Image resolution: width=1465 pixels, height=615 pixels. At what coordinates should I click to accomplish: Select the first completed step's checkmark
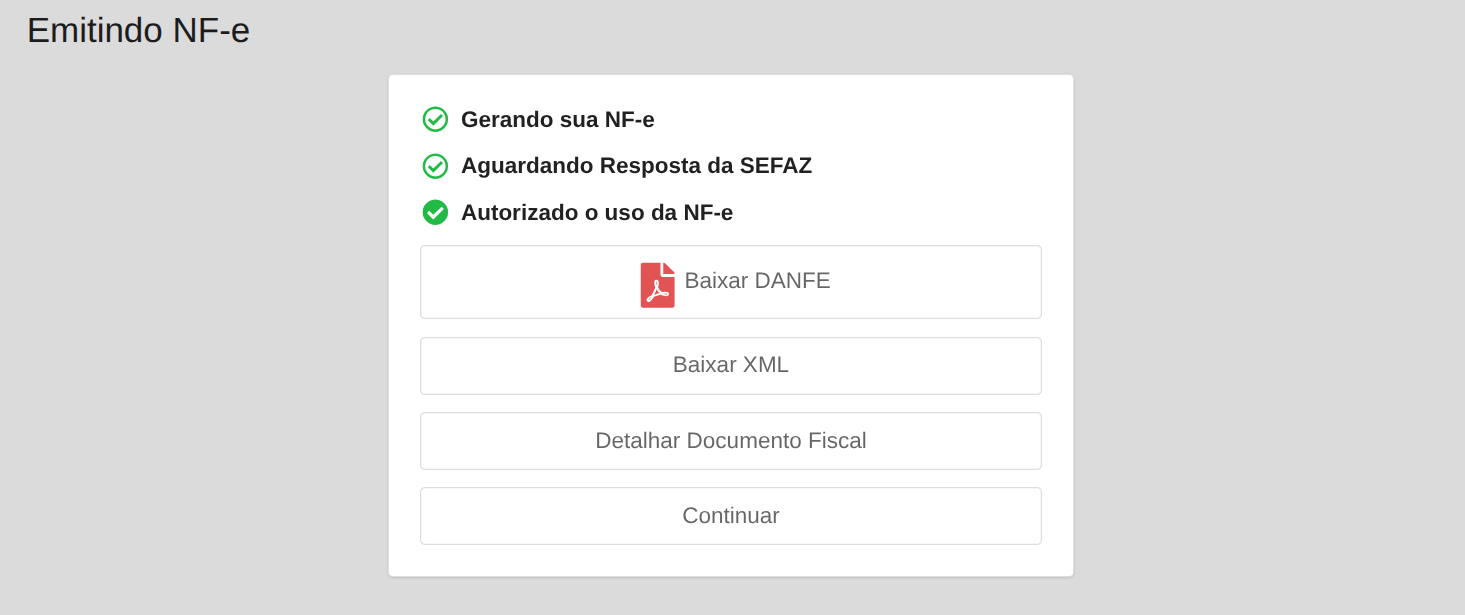click(x=435, y=120)
